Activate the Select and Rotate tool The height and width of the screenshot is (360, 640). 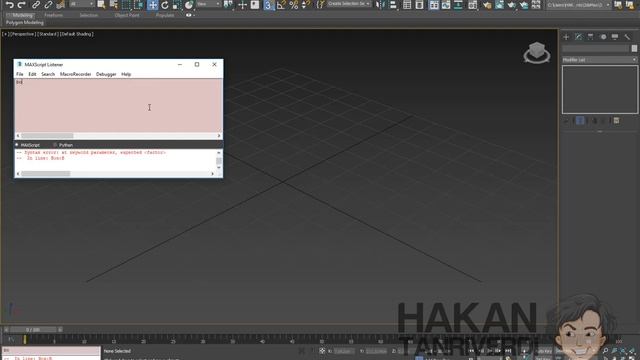(164, 5)
